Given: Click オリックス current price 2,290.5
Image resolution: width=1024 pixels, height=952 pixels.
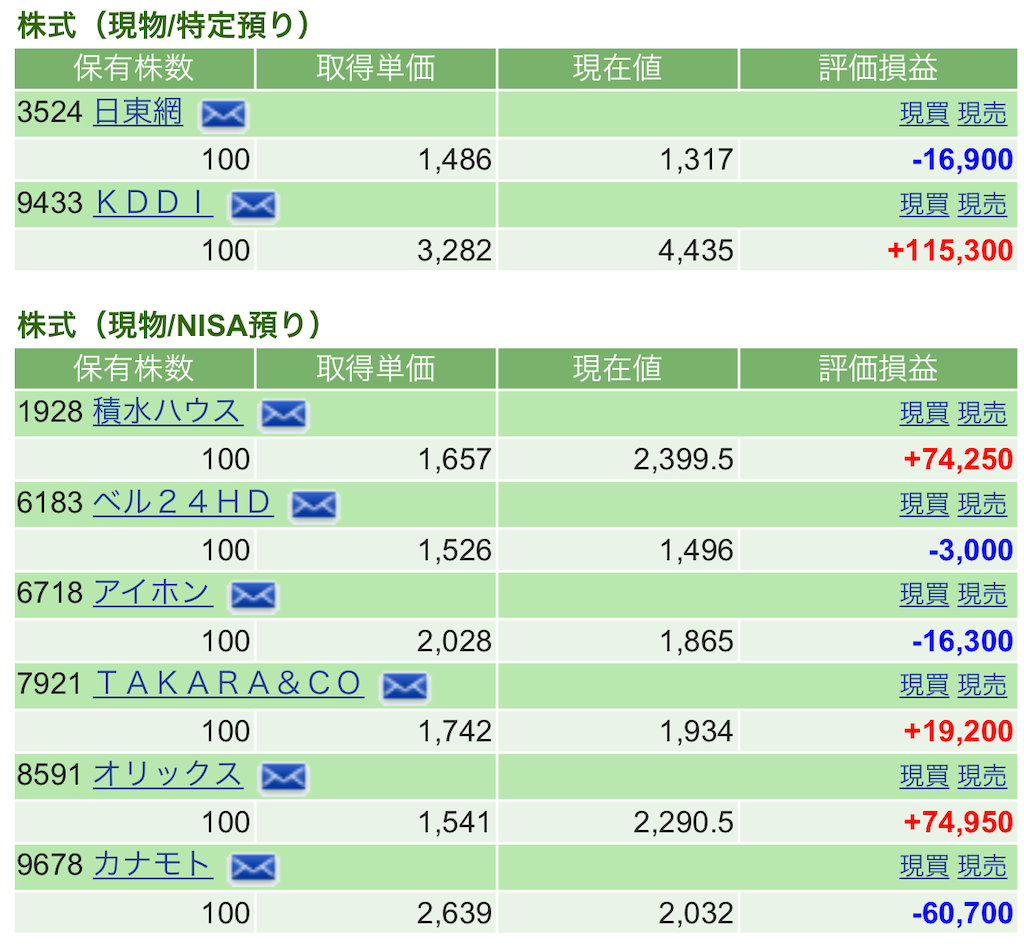Looking at the screenshot, I should [x=683, y=822].
